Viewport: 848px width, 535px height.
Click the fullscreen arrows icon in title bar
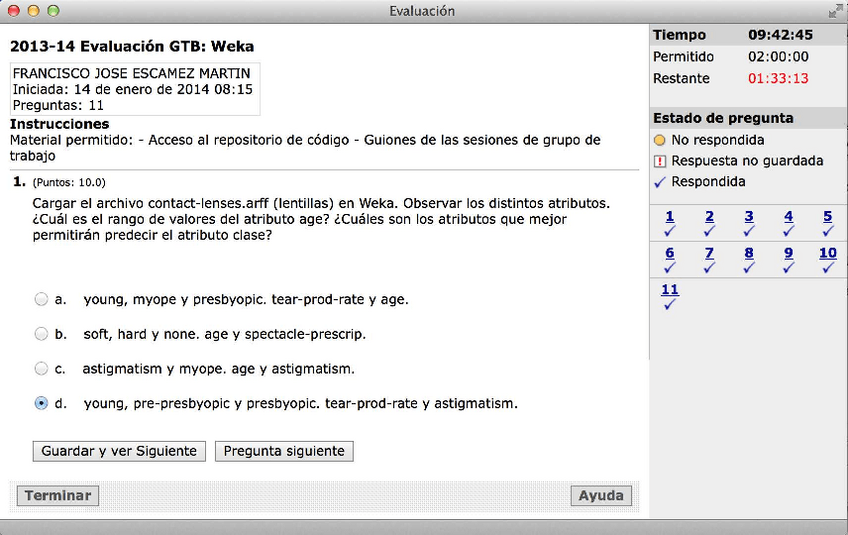pyautogui.click(x=835, y=11)
